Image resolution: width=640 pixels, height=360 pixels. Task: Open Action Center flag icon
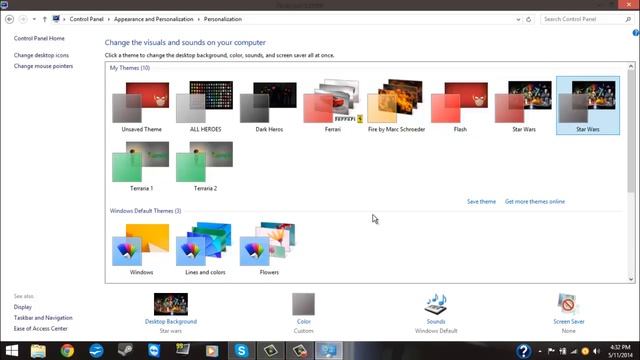[551, 351]
